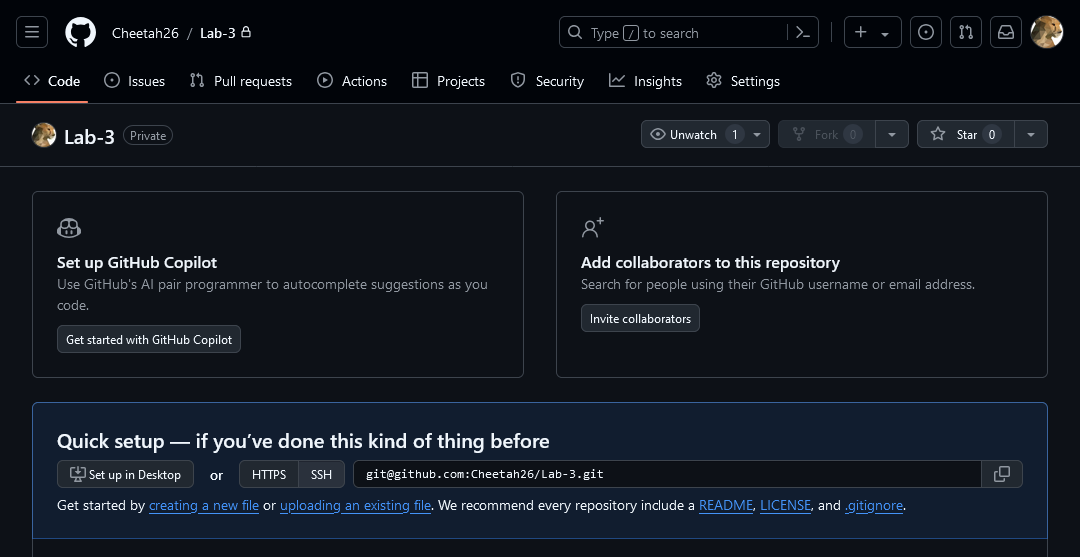Click Get started with GitHub Copilot
Screen dimensions: 1080x557
(149, 339)
